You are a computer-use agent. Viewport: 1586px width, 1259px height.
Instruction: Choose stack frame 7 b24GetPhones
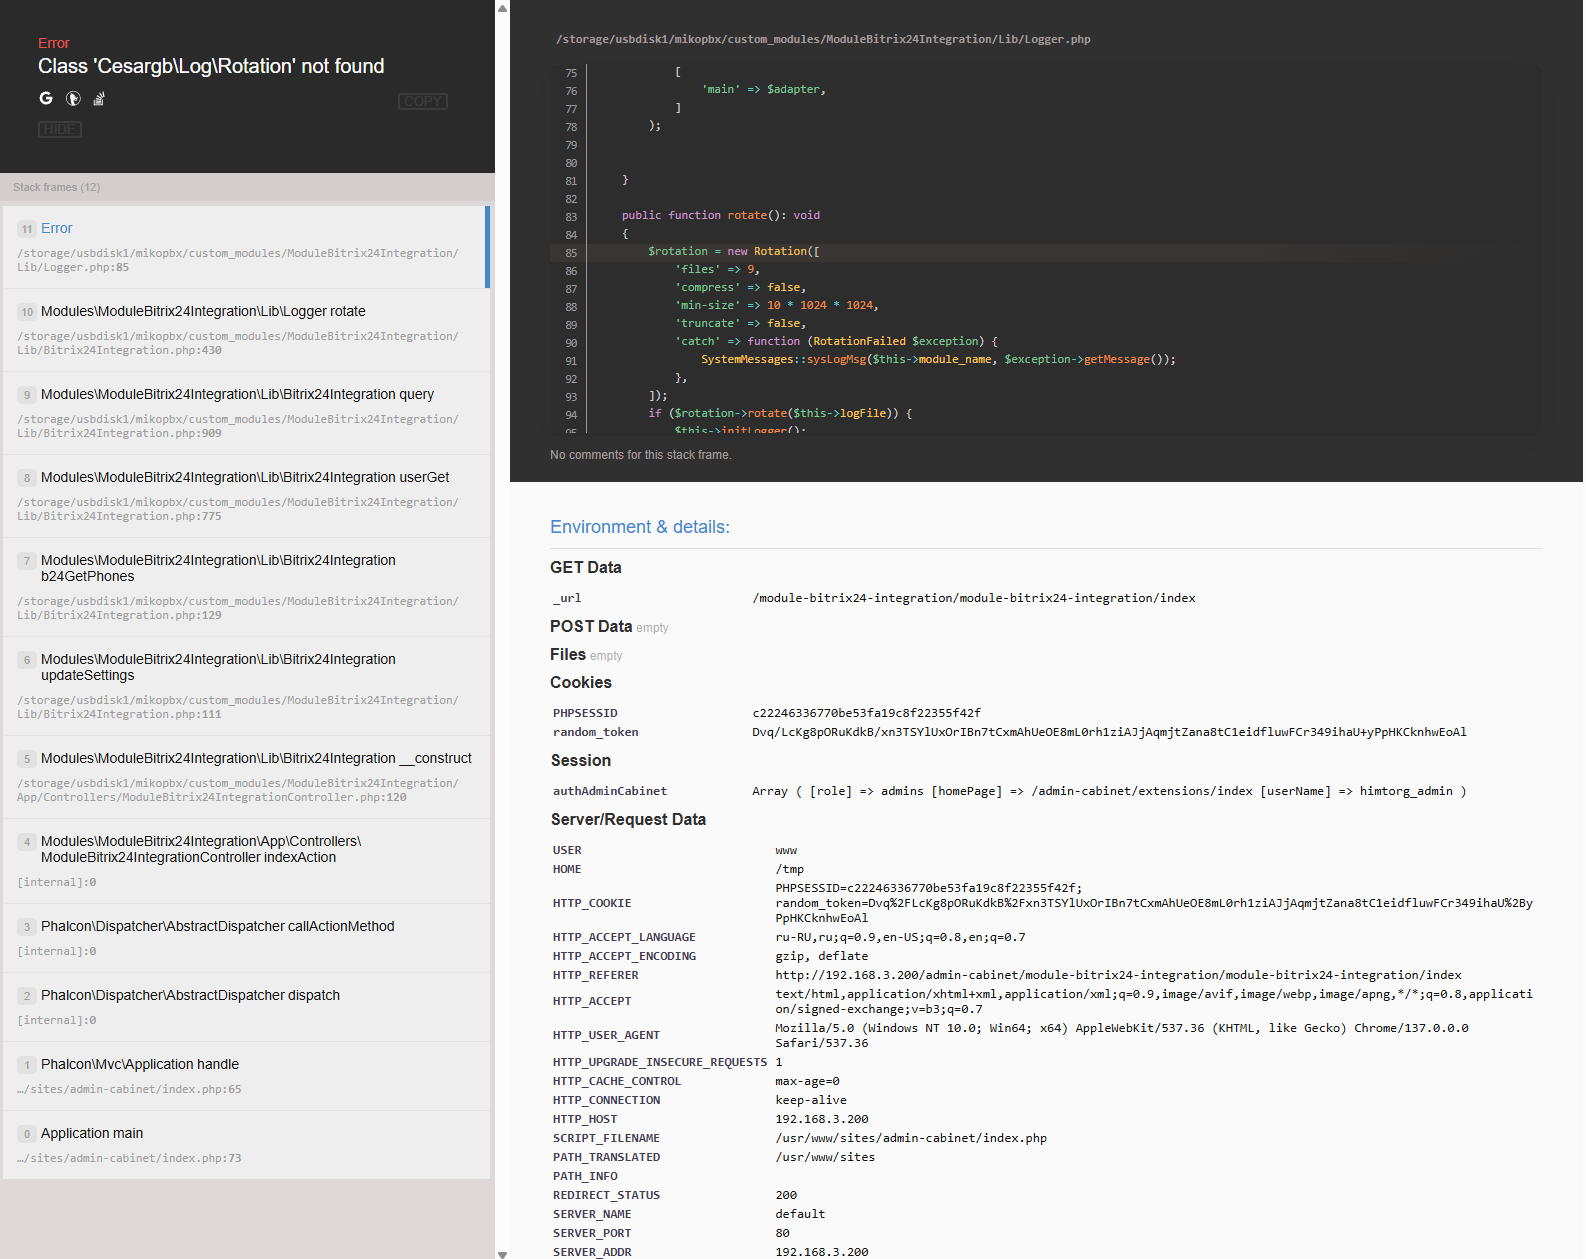pos(246,587)
